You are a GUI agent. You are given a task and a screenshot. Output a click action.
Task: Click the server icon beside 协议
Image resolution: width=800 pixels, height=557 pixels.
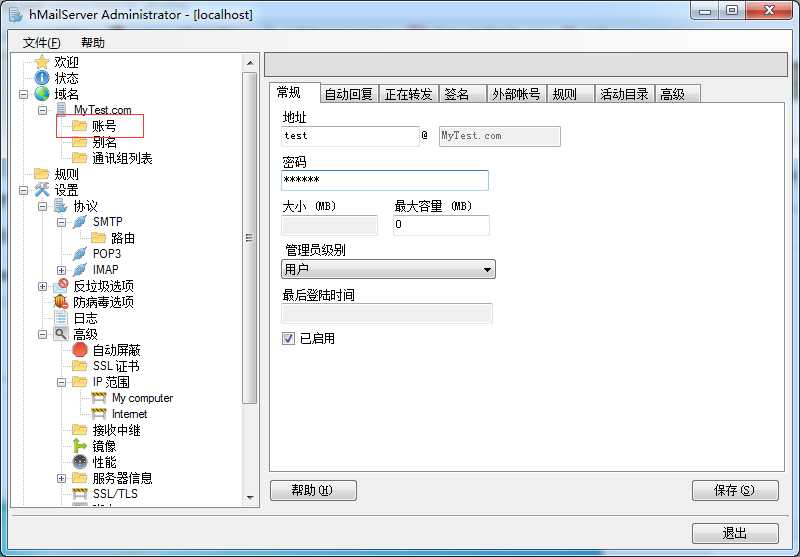(61, 206)
